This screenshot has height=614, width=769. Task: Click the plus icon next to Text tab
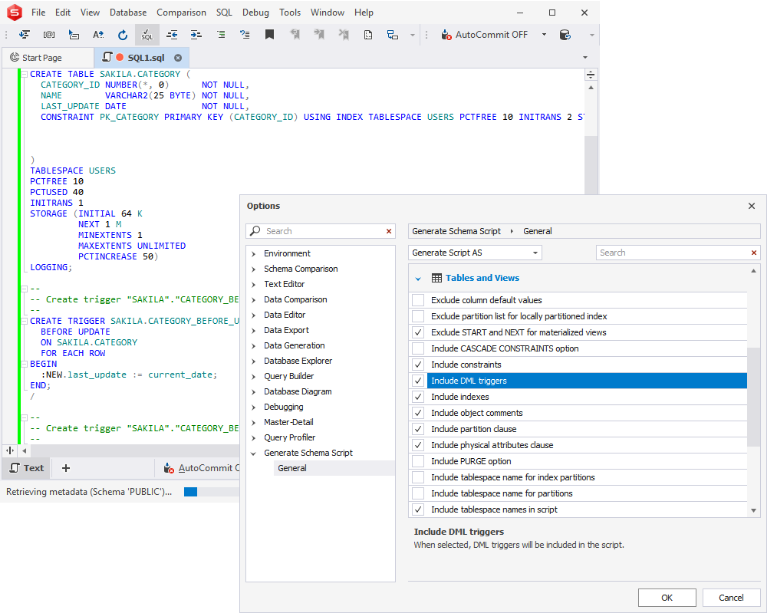tap(66, 468)
